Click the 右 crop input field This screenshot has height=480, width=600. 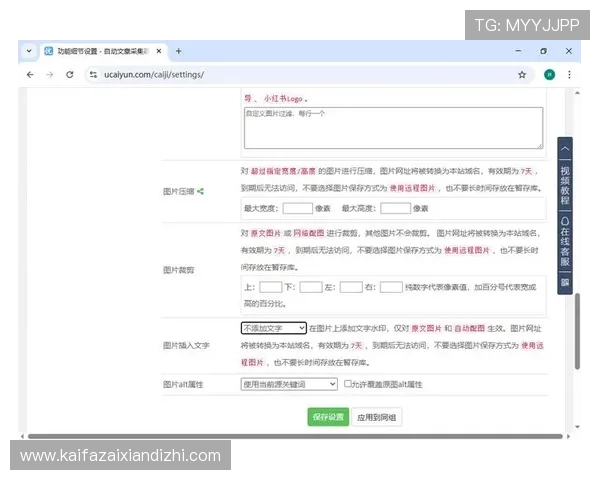391,287
